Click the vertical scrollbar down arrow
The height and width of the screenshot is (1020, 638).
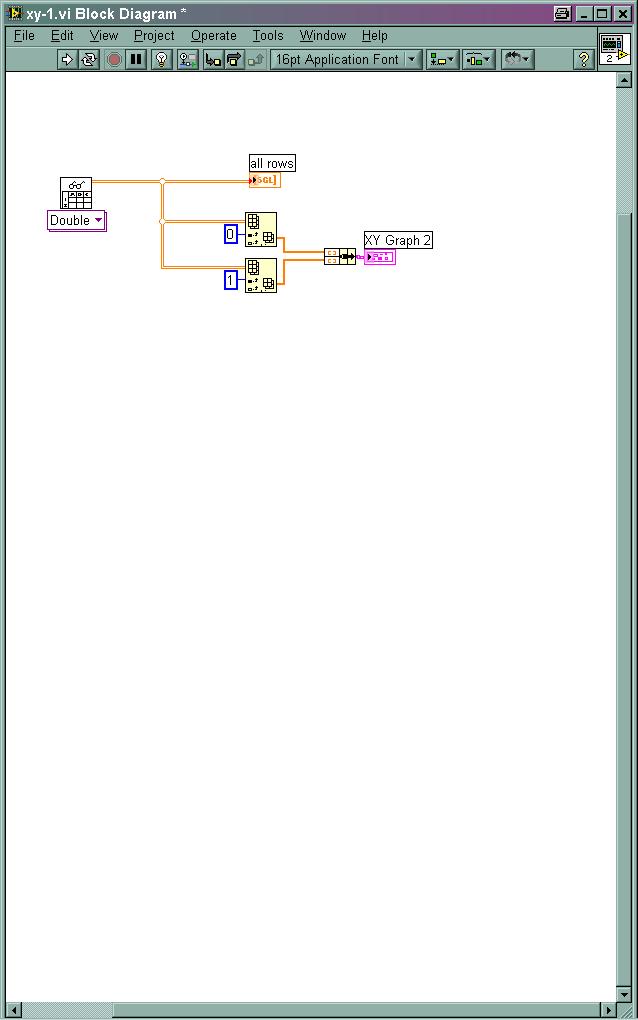coord(624,995)
